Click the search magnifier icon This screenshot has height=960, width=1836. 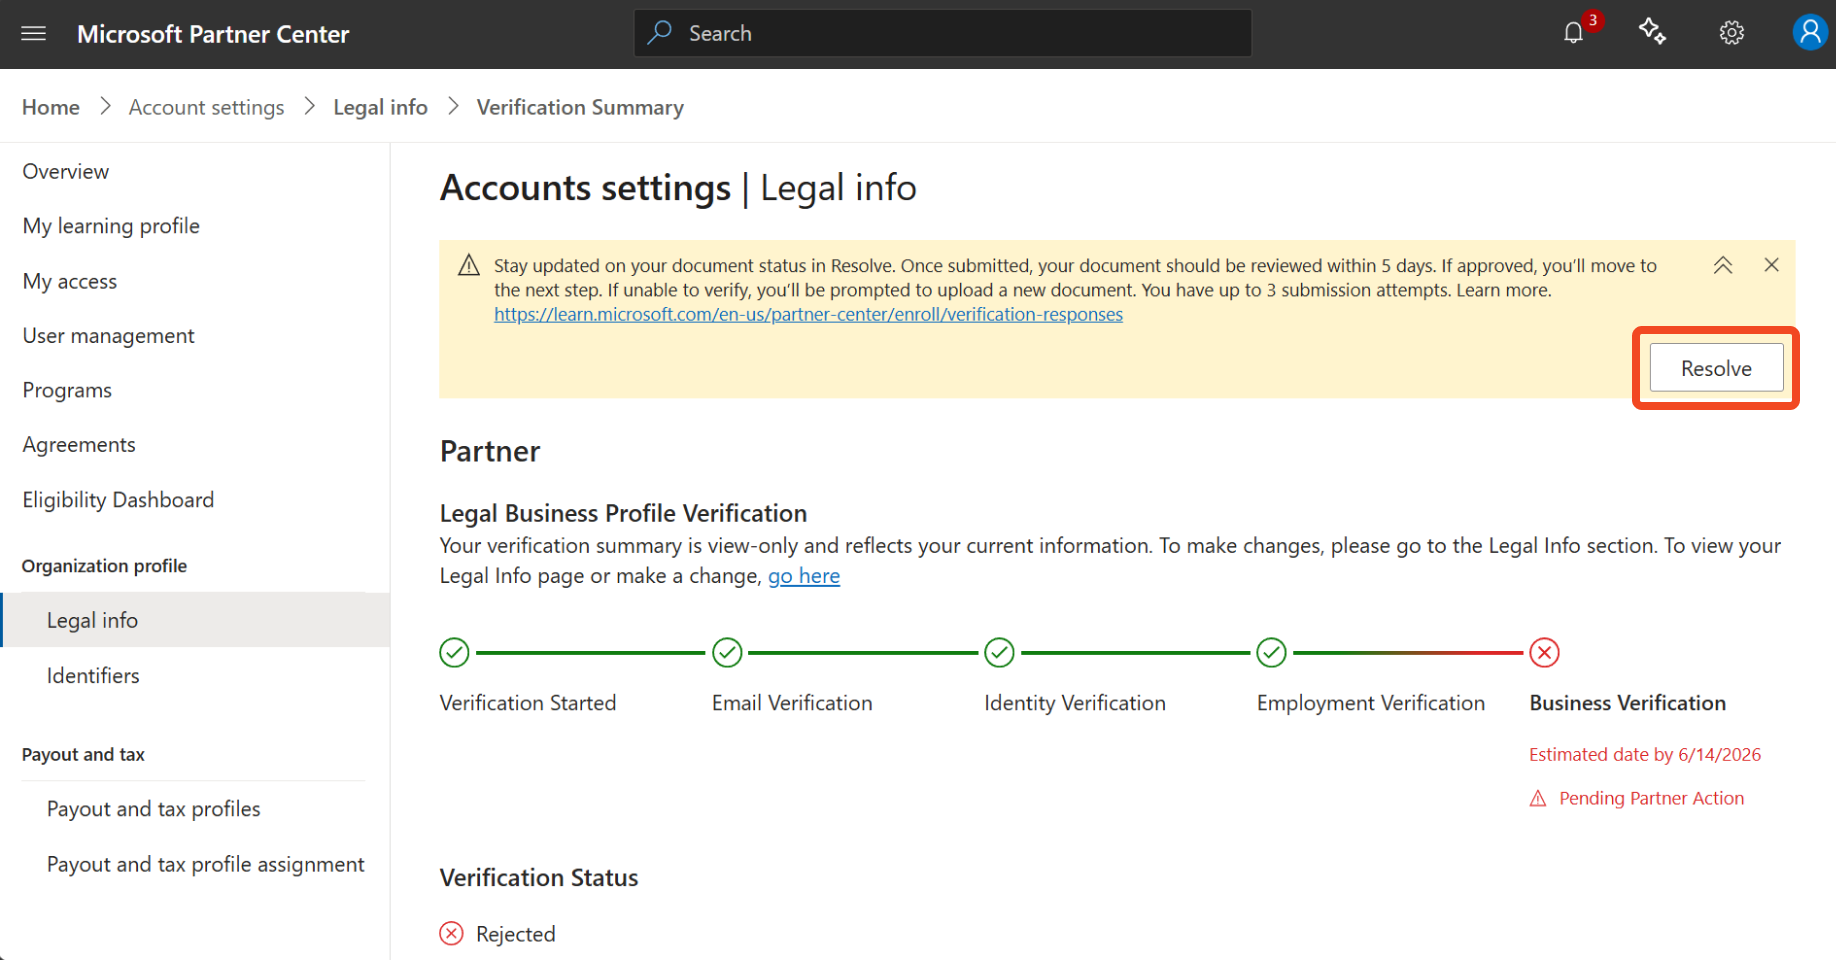click(659, 33)
